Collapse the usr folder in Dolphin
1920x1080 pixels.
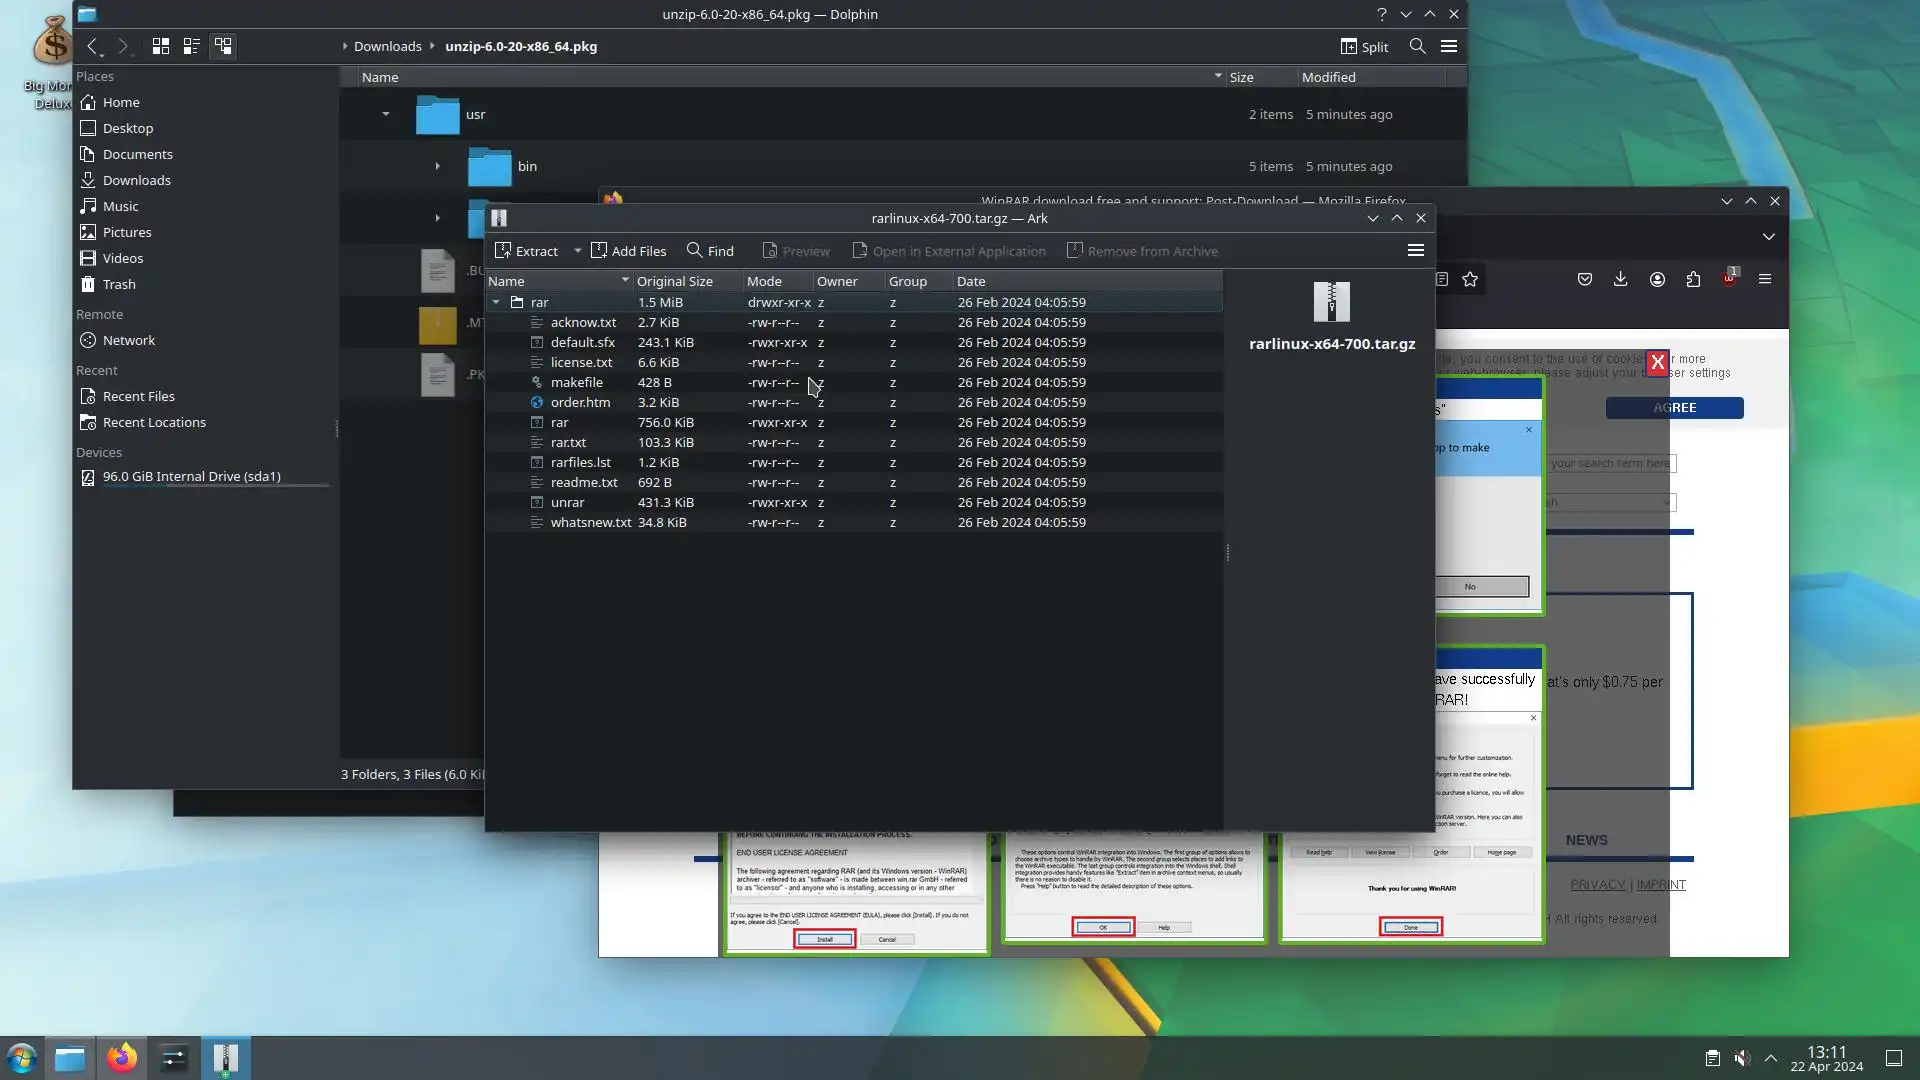tap(386, 114)
